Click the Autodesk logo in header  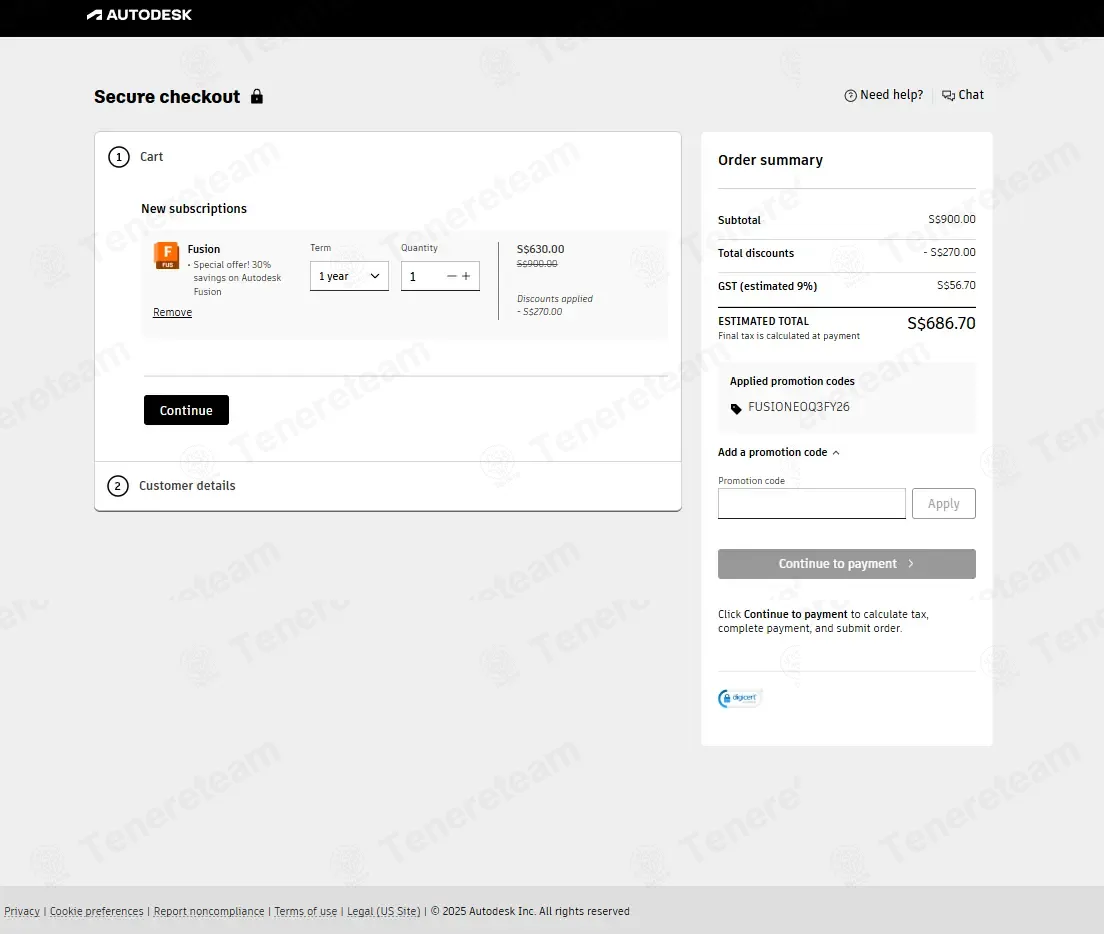click(139, 15)
